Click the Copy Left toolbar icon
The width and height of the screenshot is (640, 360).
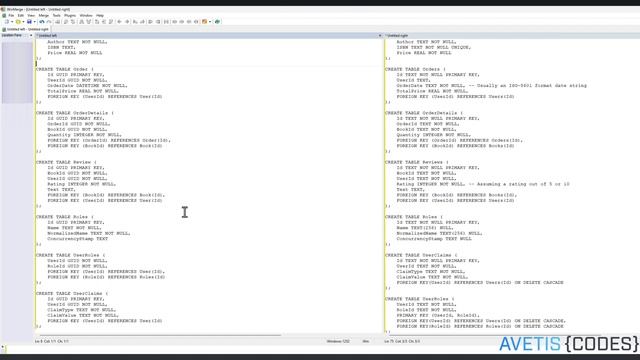click(127, 22)
